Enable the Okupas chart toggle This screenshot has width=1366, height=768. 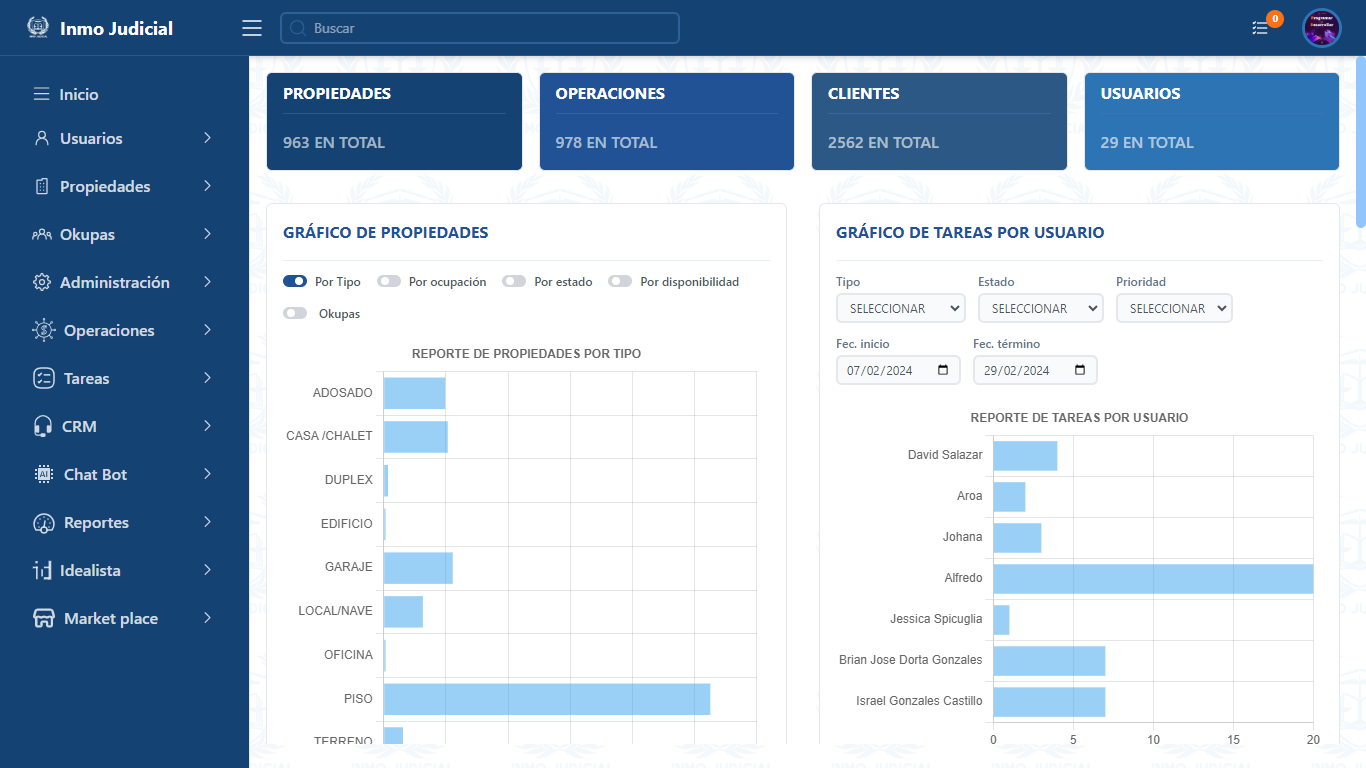pyautogui.click(x=295, y=314)
